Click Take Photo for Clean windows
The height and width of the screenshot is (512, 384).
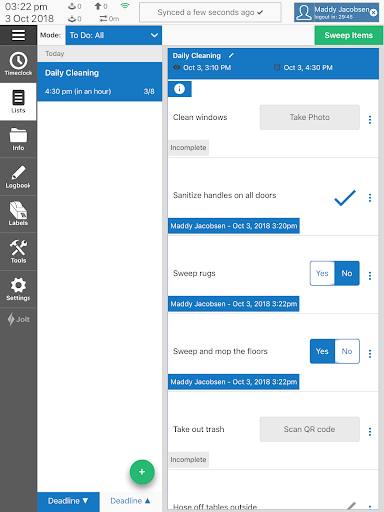310,117
